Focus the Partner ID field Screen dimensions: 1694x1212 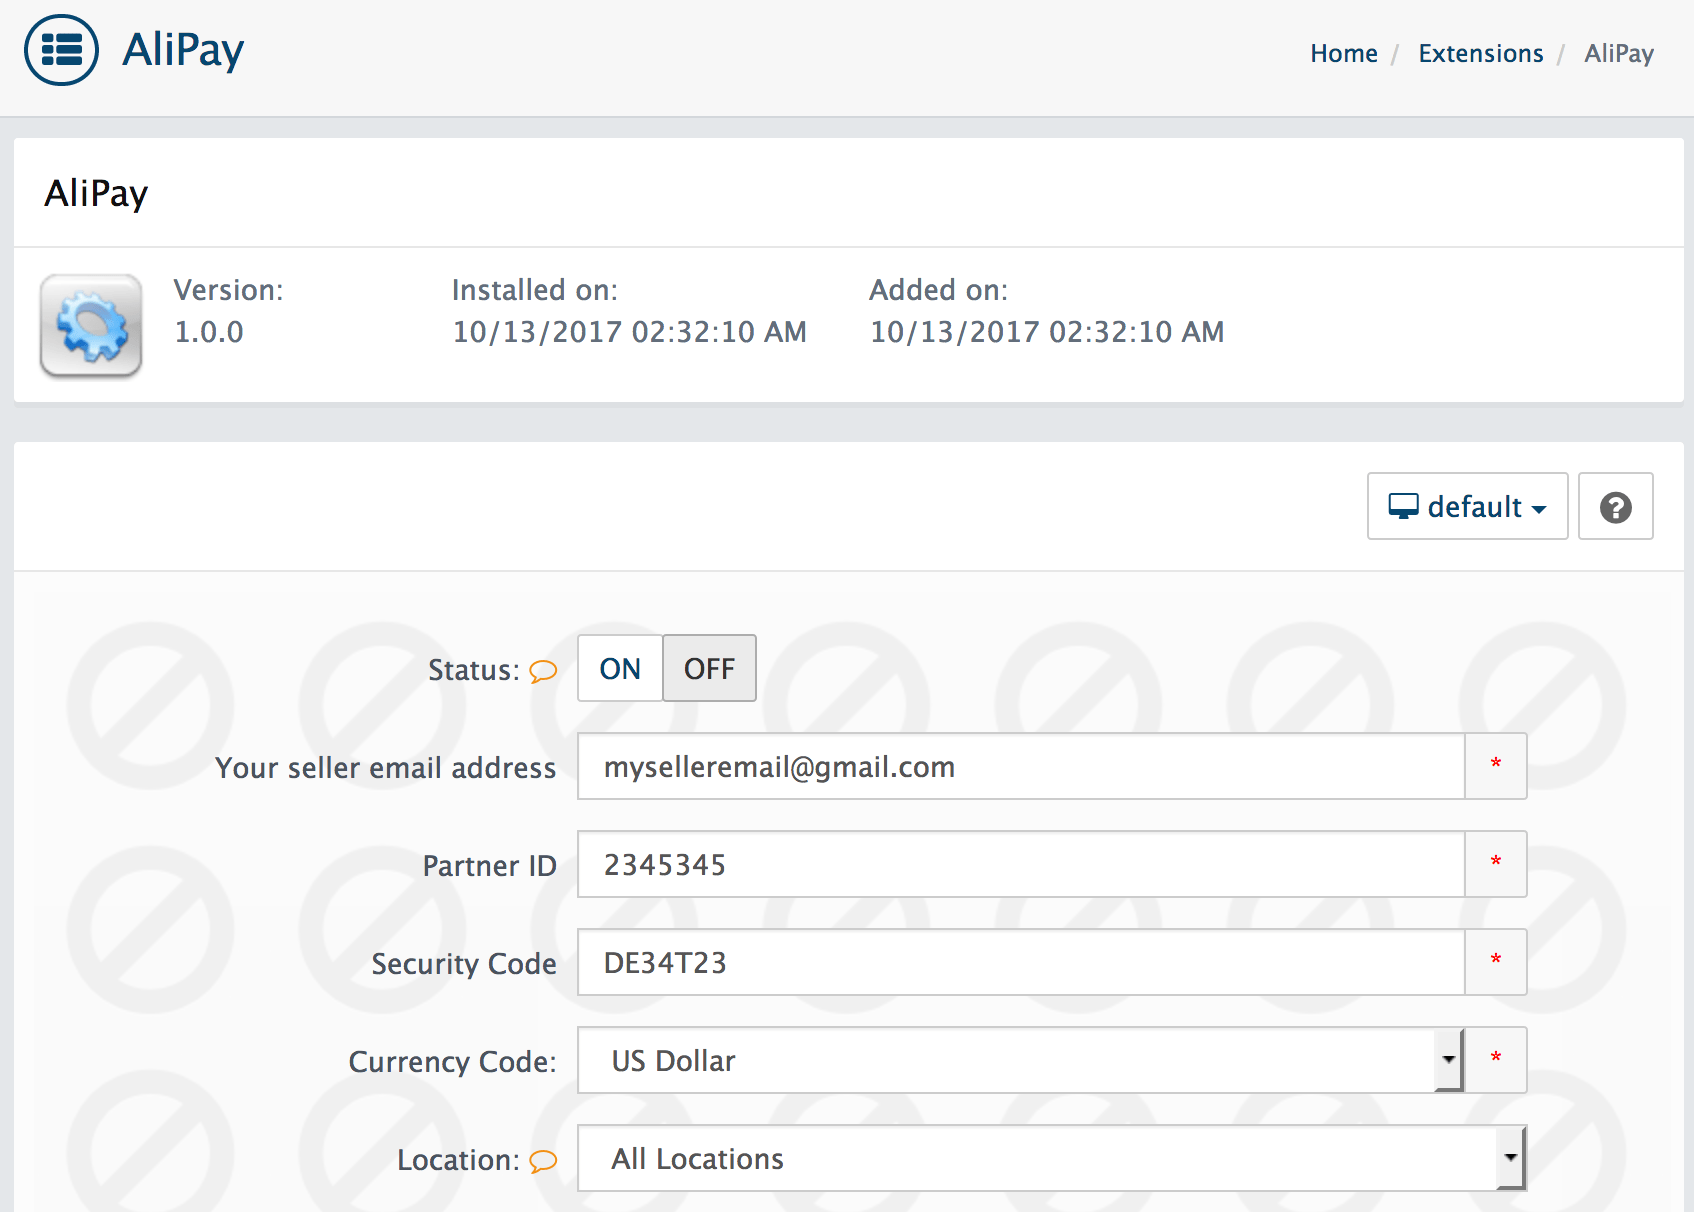tap(1021, 864)
